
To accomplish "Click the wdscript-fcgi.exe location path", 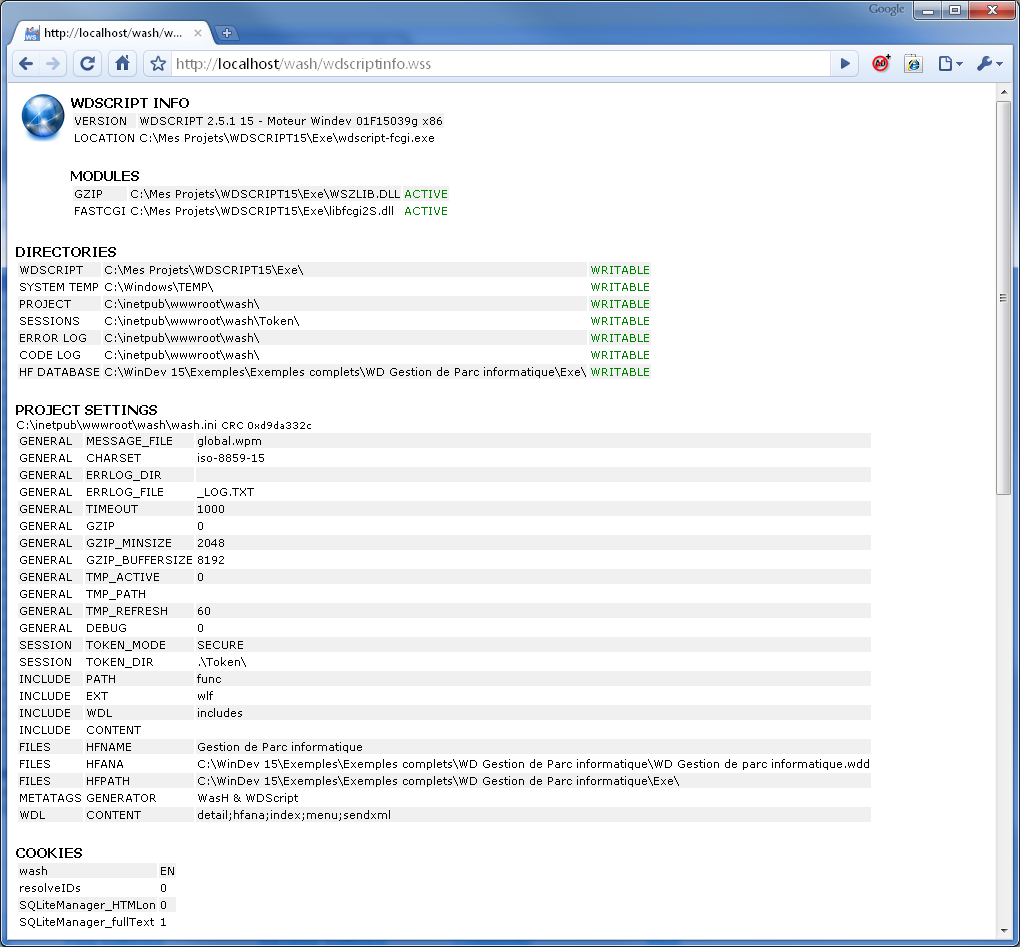I will tap(287, 138).
